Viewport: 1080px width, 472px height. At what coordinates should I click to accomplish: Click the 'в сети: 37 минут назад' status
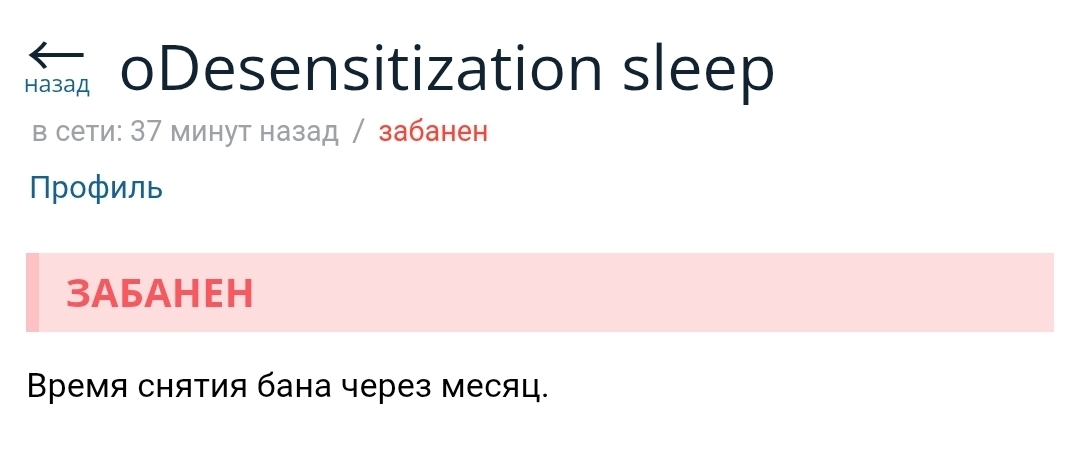tap(185, 131)
